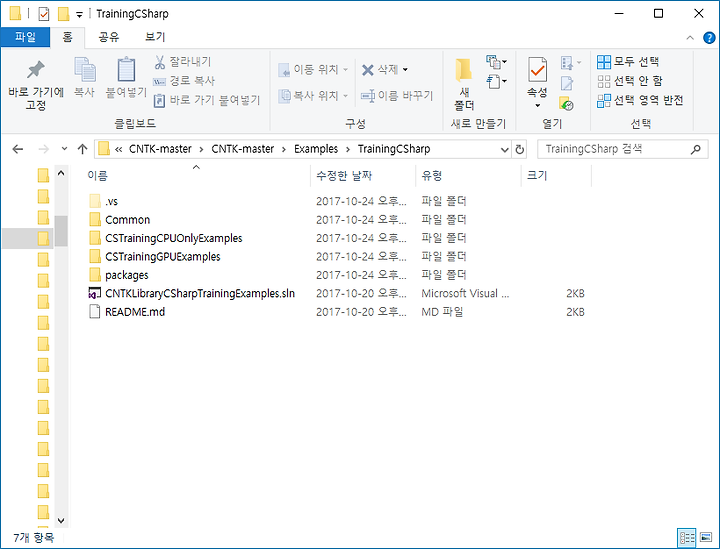Open the easy access dropdown icon
The image size is (720, 549).
(496, 82)
